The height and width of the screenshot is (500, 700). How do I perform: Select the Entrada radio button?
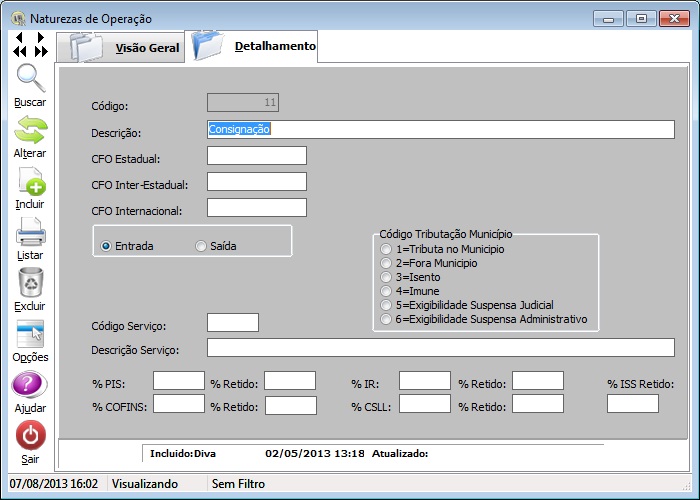tap(106, 246)
